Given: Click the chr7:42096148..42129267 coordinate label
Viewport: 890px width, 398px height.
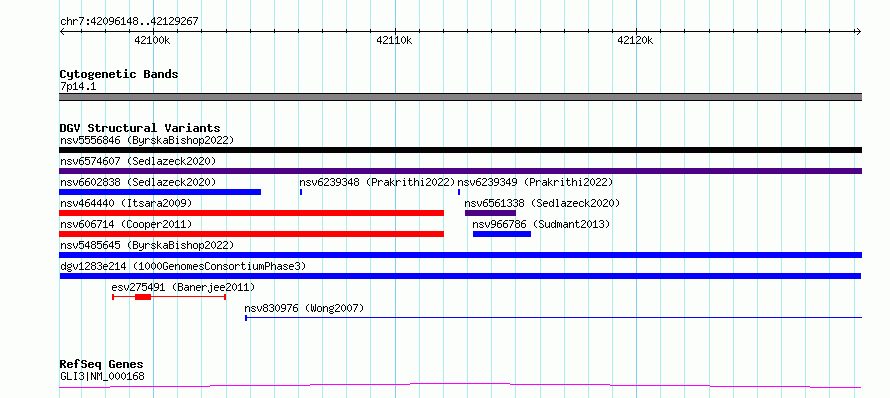Looking at the screenshot, I should pyautogui.click(x=129, y=22).
